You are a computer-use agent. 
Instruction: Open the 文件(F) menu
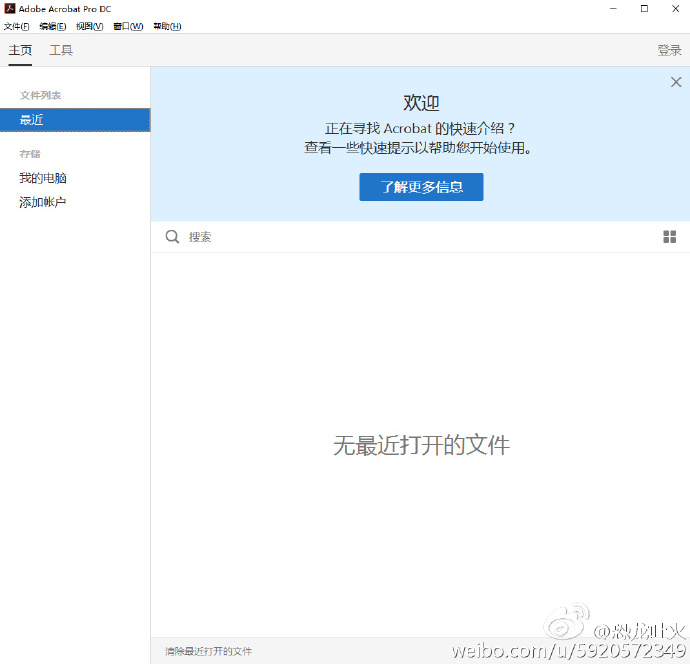(17, 26)
